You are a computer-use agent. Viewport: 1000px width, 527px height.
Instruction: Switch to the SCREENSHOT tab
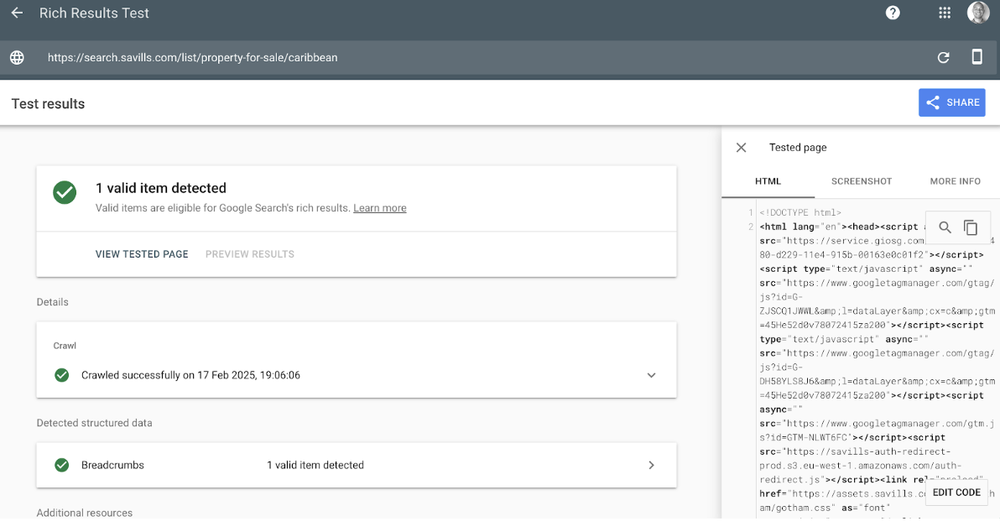click(x=861, y=181)
